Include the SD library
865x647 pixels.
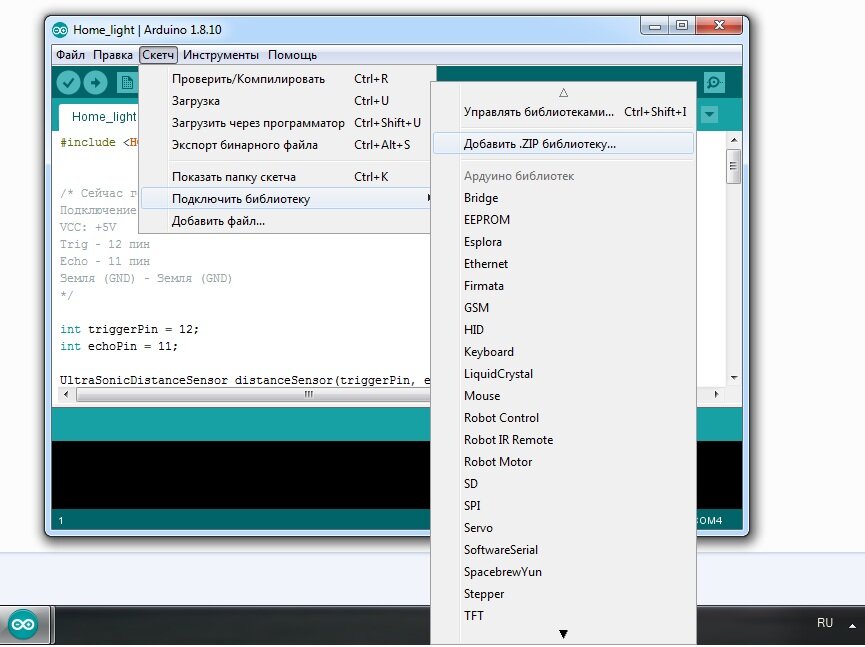[x=563, y=484]
